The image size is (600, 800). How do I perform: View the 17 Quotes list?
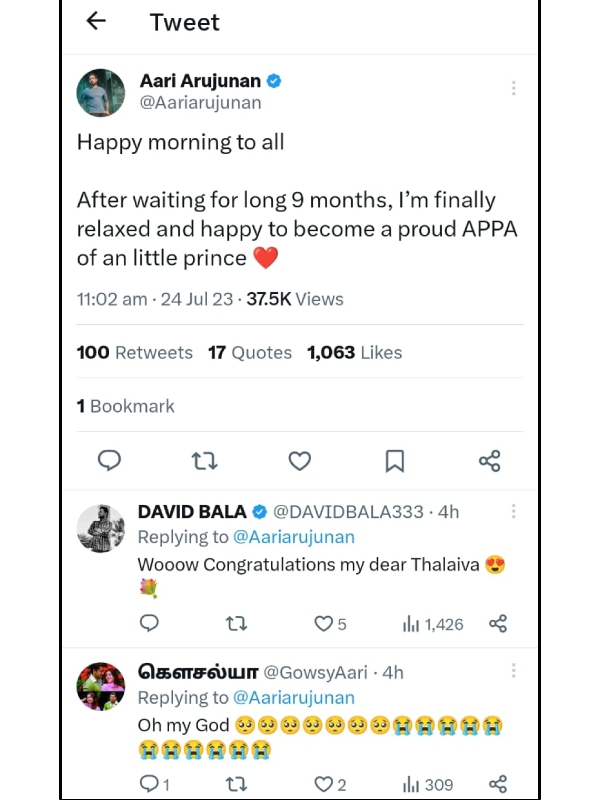[250, 352]
